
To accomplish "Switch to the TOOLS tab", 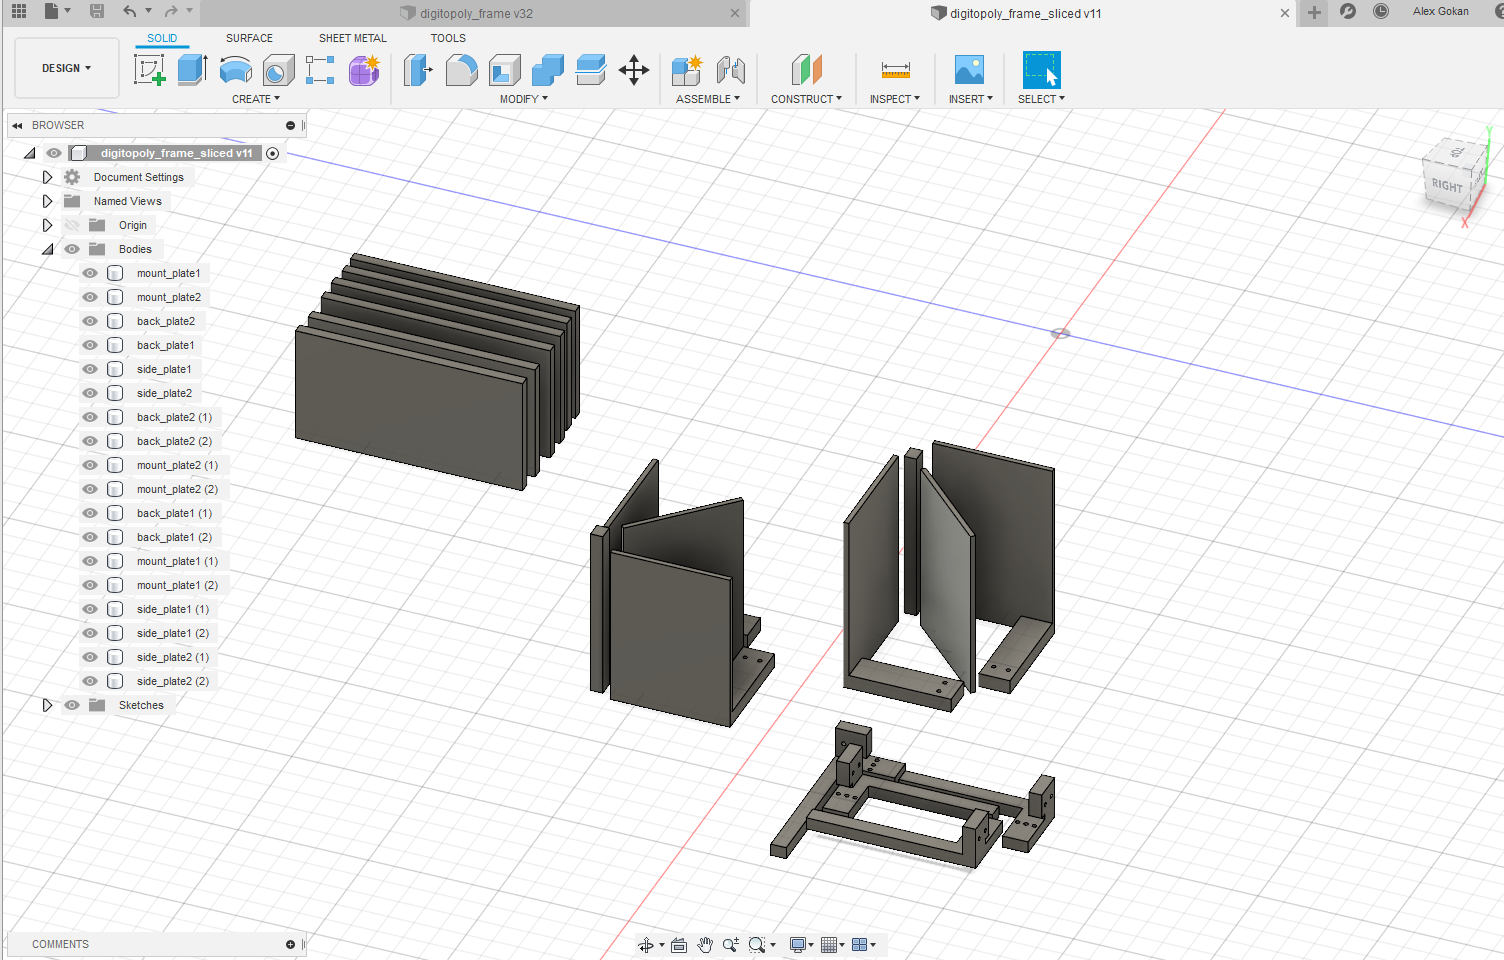I will pos(448,38).
